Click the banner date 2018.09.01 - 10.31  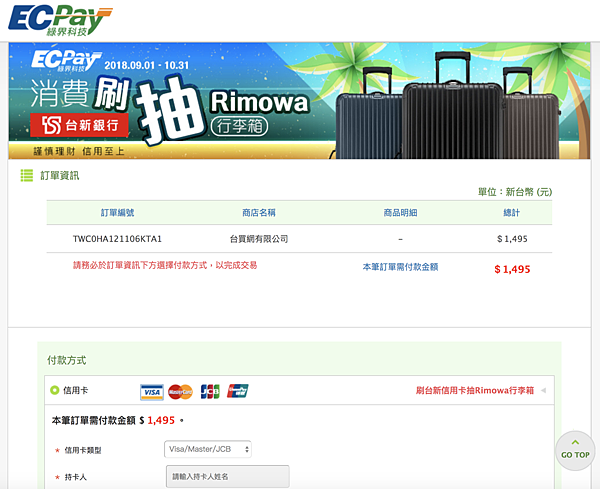click(x=147, y=65)
